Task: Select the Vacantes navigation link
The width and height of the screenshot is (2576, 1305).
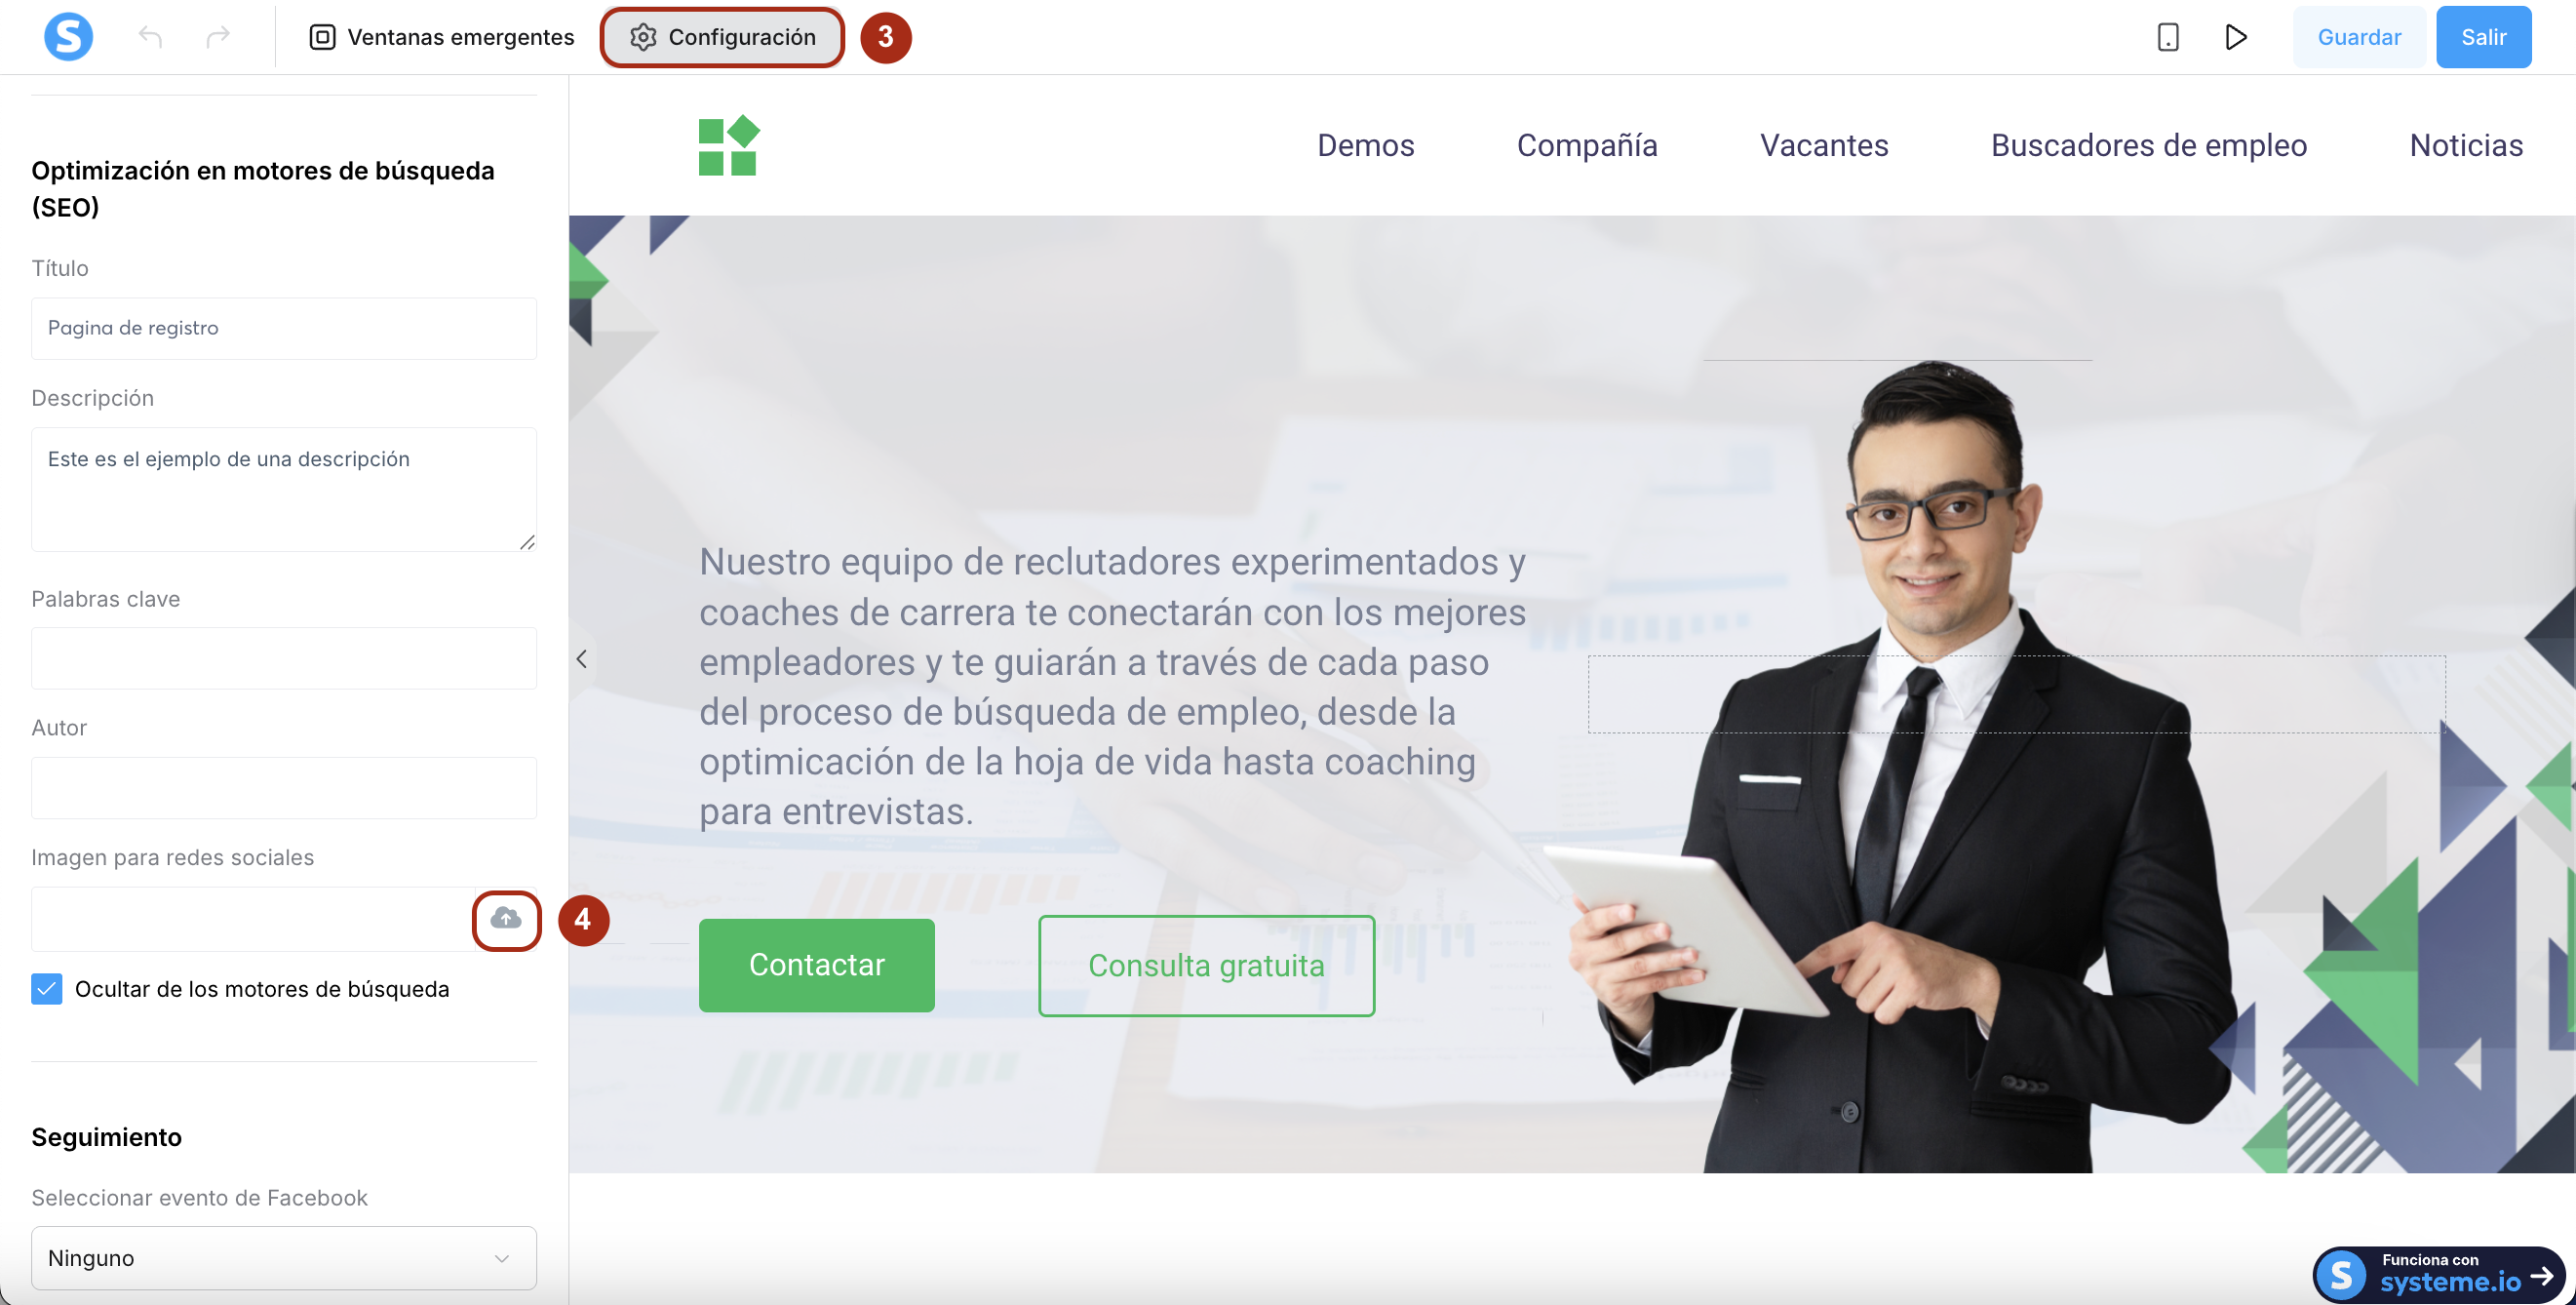Action: [x=1824, y=145]
